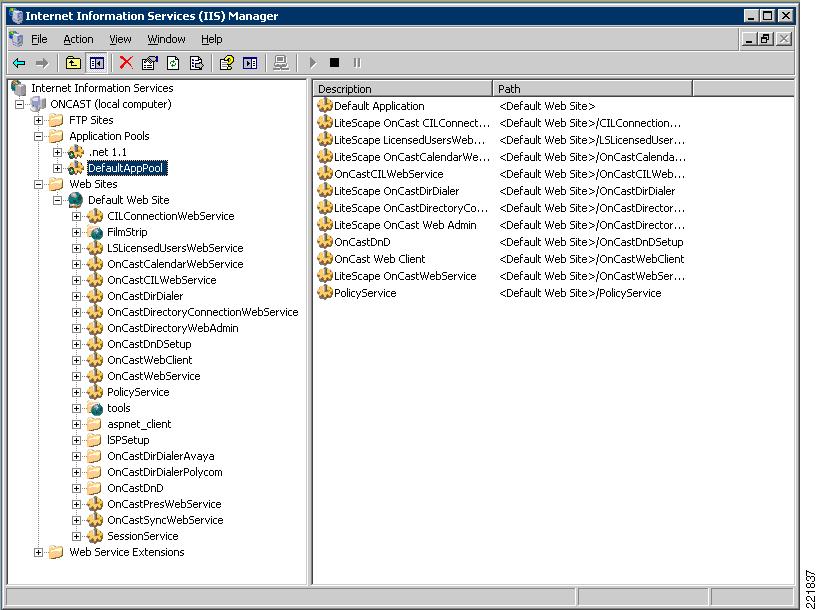The width and height of the screenshot is (817, 610).
Task: Select OnCastPresWebService in the tree
Action: coord(164,504)
